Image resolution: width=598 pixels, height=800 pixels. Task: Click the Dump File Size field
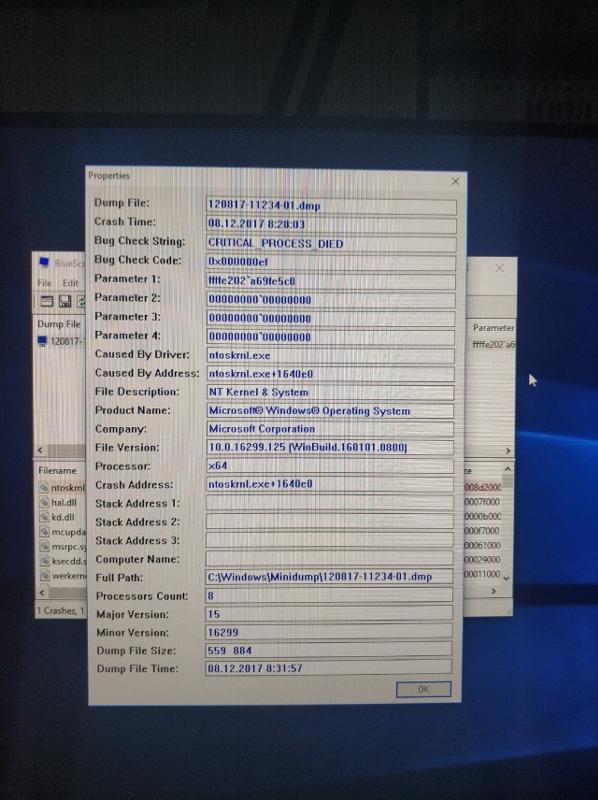tap(329, 650)
